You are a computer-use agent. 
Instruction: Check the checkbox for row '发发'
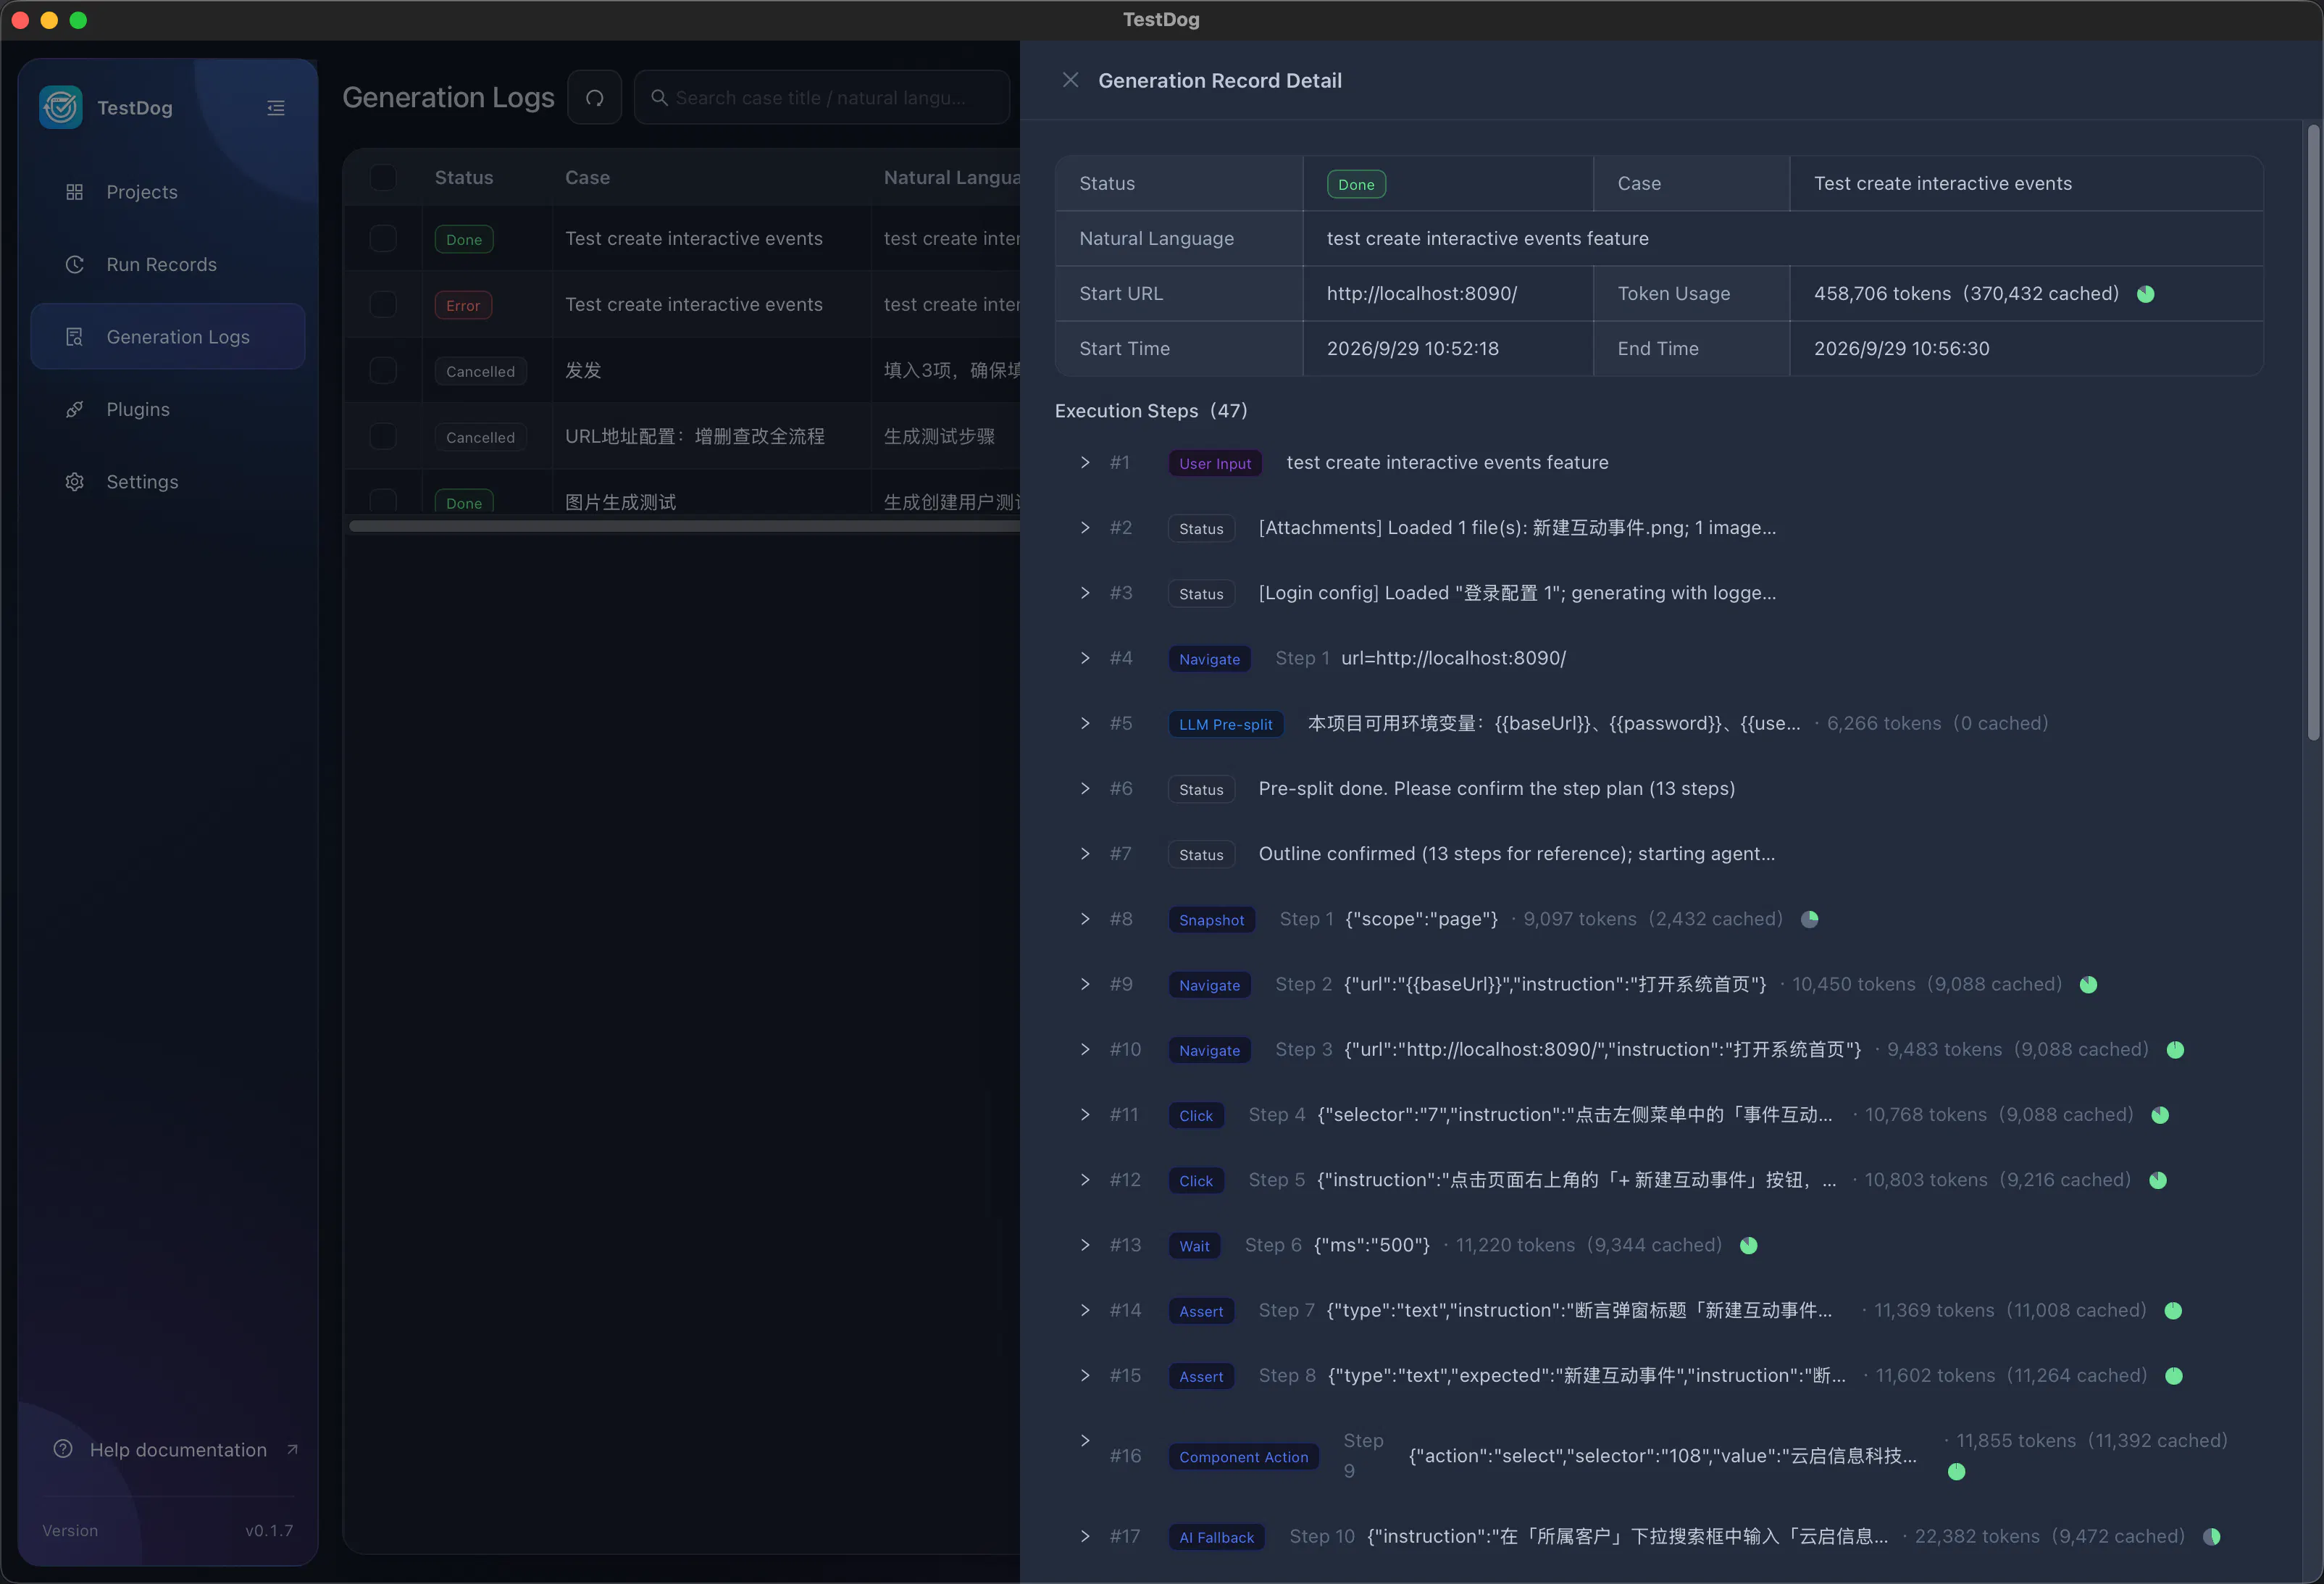pyautogui.click(x=383, y=370)
